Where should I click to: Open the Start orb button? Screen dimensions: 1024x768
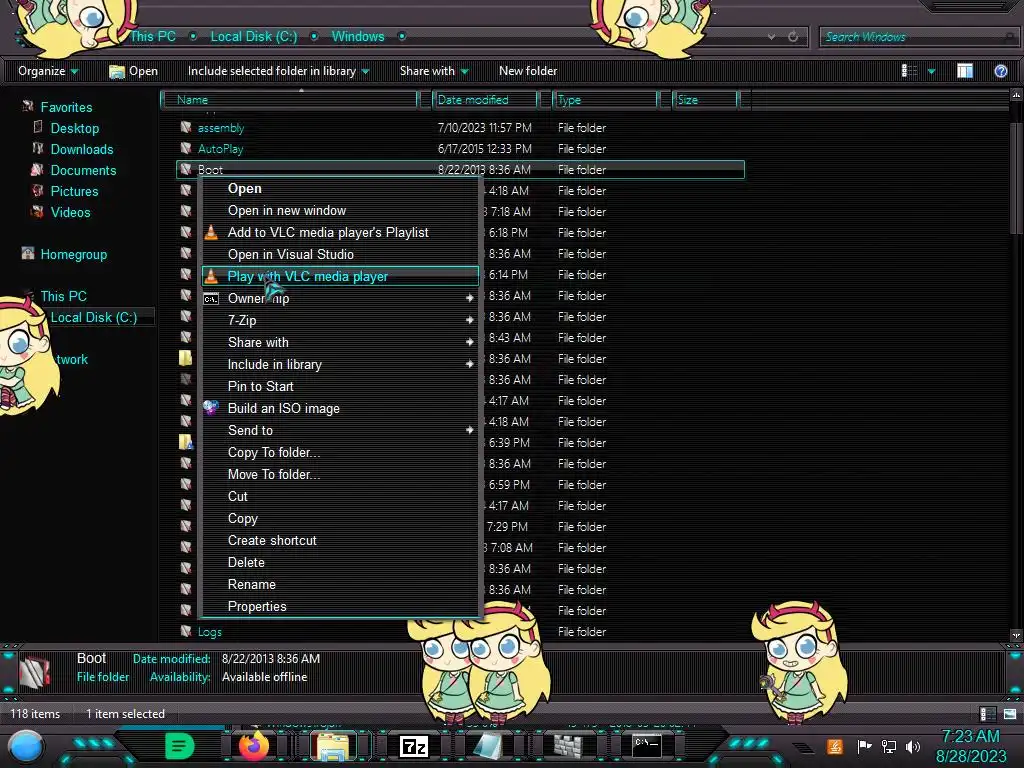(26, 747)
